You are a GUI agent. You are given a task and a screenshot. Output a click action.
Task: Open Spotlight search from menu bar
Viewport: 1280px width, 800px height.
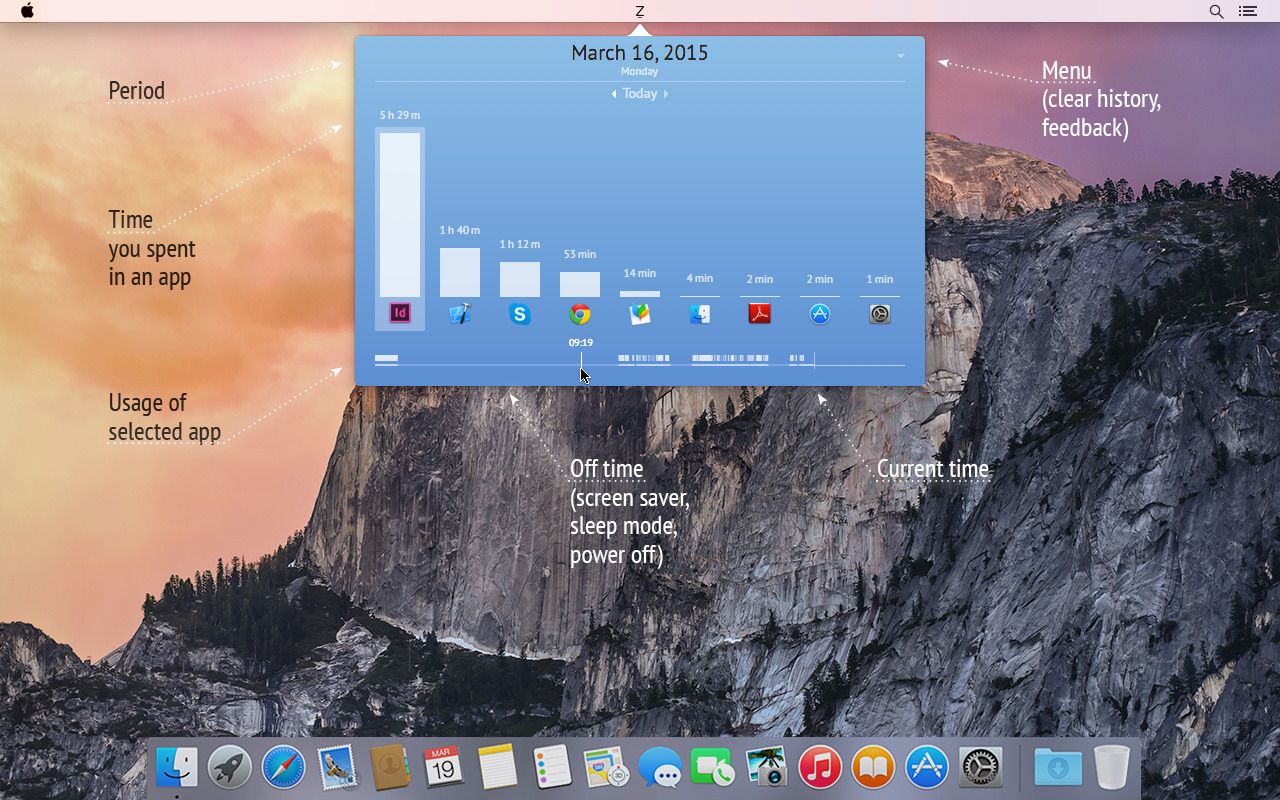[x=1216, y=11]
